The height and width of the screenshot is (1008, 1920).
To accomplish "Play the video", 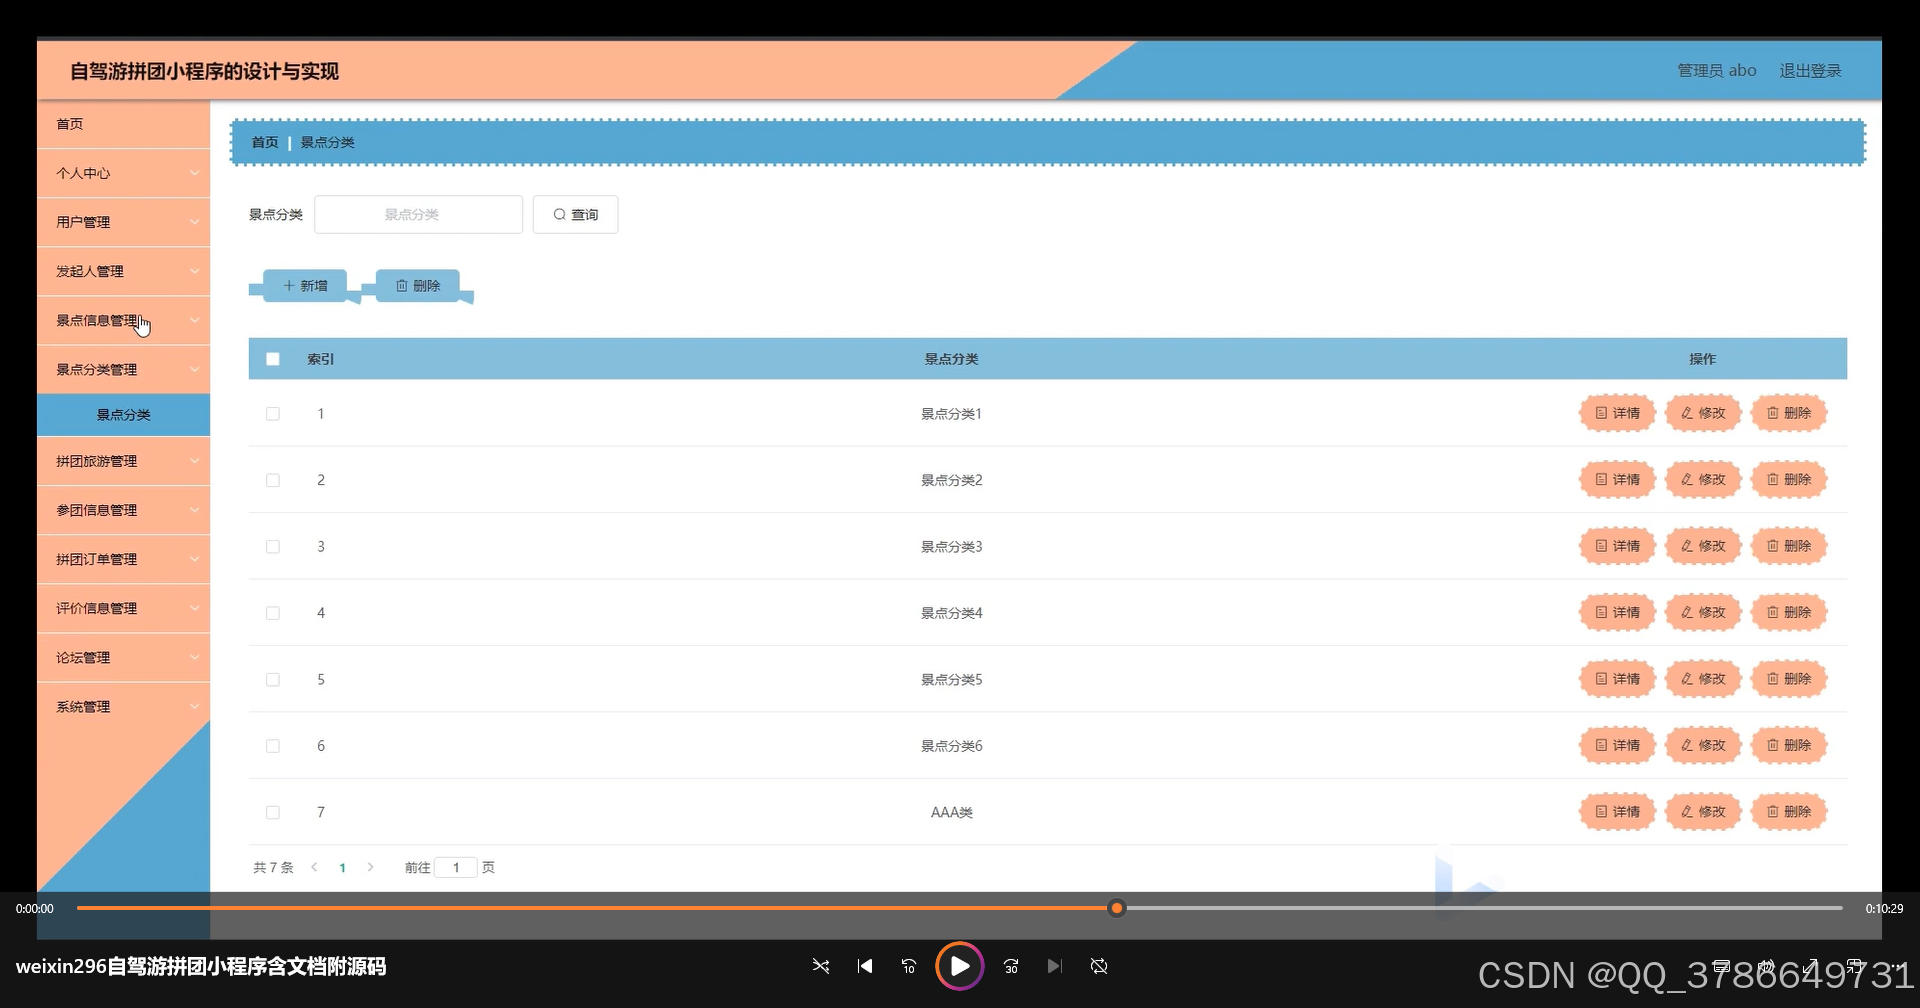I will 960,966.
